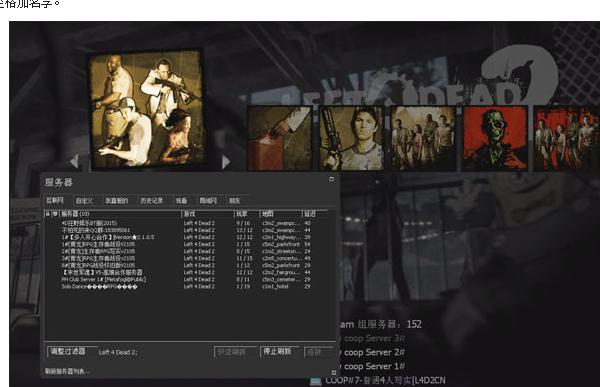The height and width of the screenshot is (387, 600).
Task: Switch to the 局域网 tab
Action: click(208, 201)
